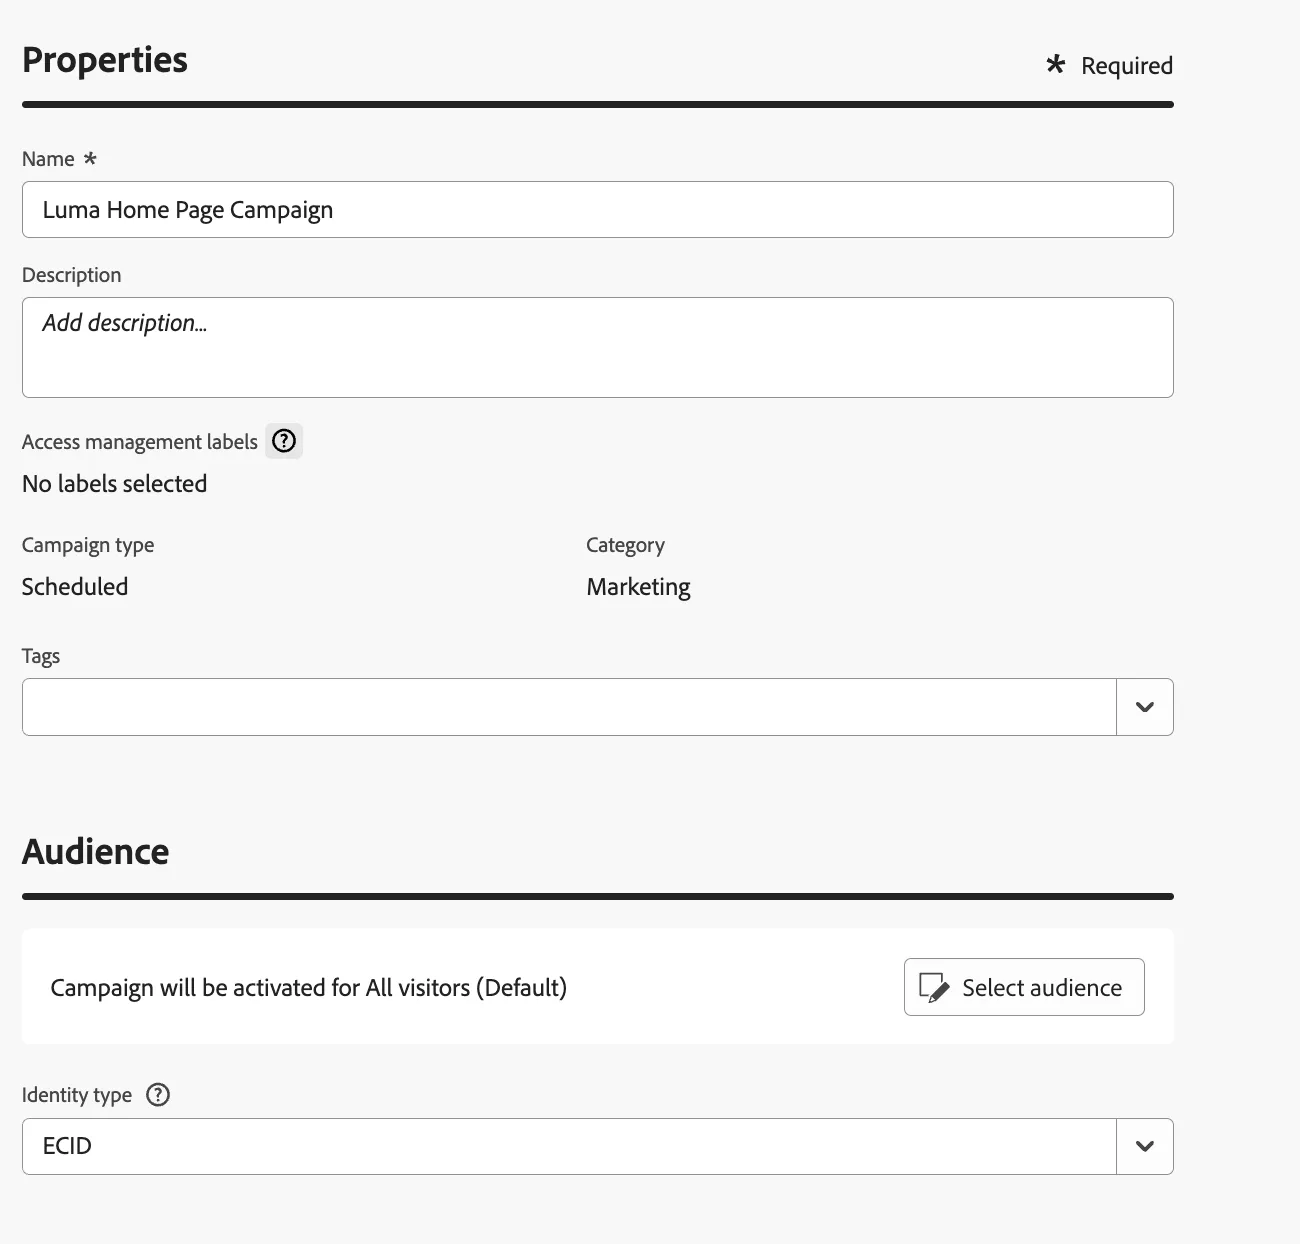
Task: Click the Marketing category value
Action: coord(638,587)
